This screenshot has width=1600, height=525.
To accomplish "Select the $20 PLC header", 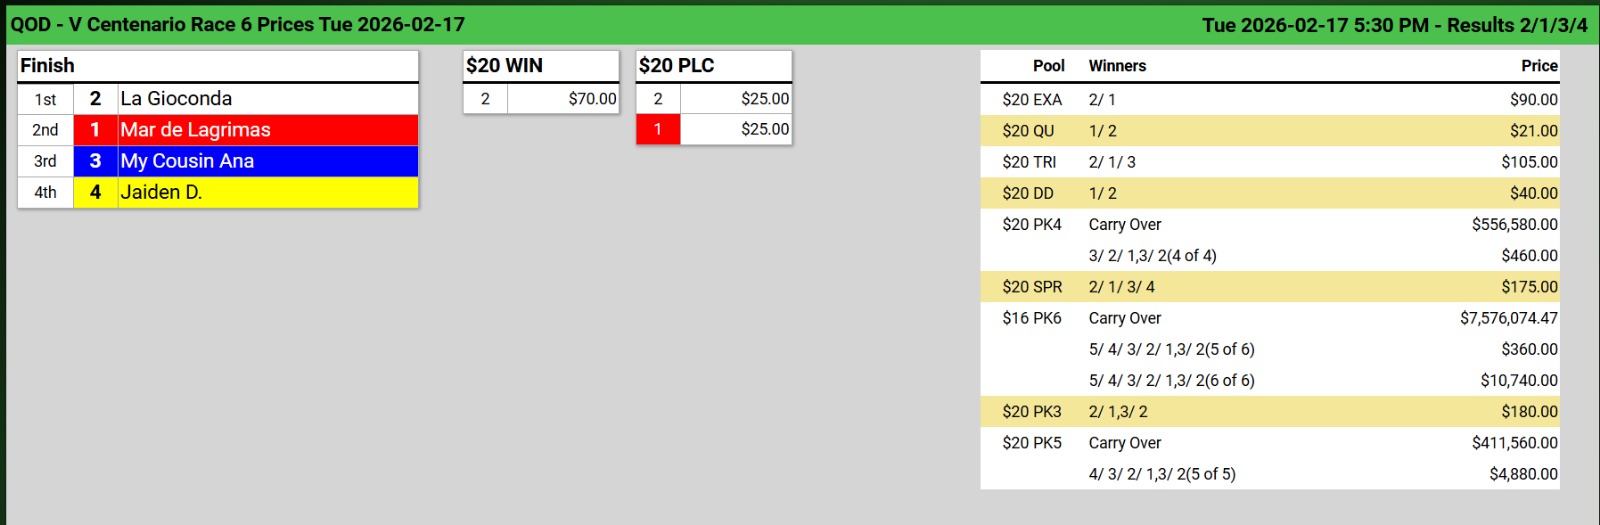I will tap(676, 66).
